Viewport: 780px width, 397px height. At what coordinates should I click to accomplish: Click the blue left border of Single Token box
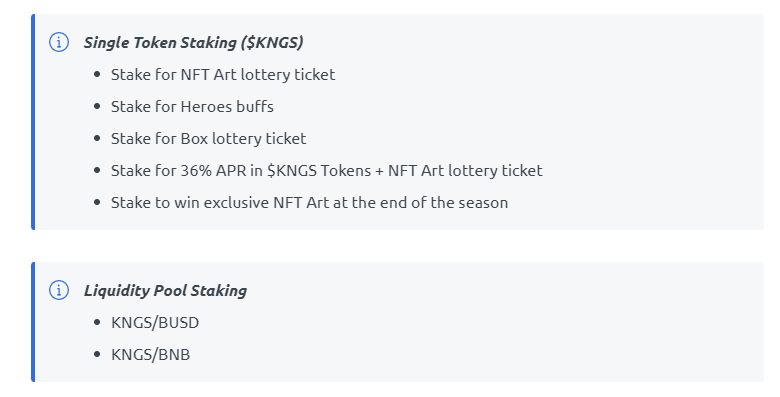[x=33, y=122]
